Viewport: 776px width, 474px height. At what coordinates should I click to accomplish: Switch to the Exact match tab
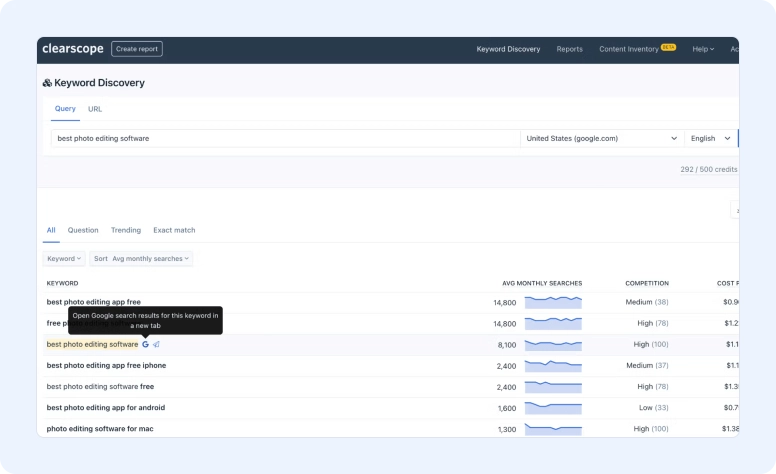pos(174,230)
